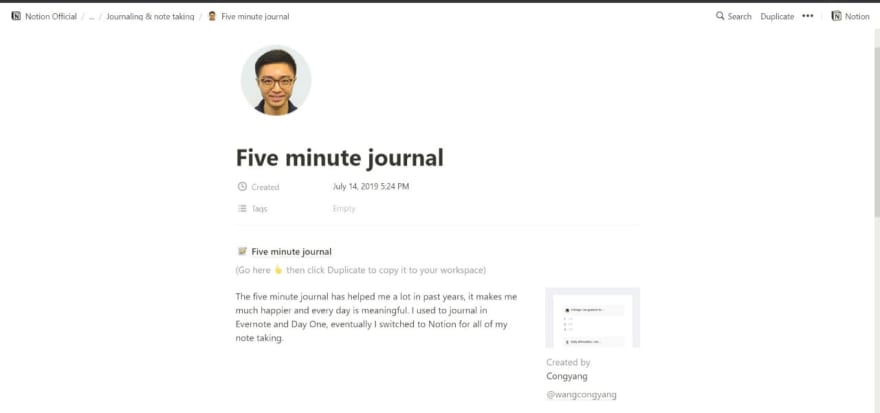Click the Created date value
The height and width of the screenshot is (413, 880).
[370, 187]
